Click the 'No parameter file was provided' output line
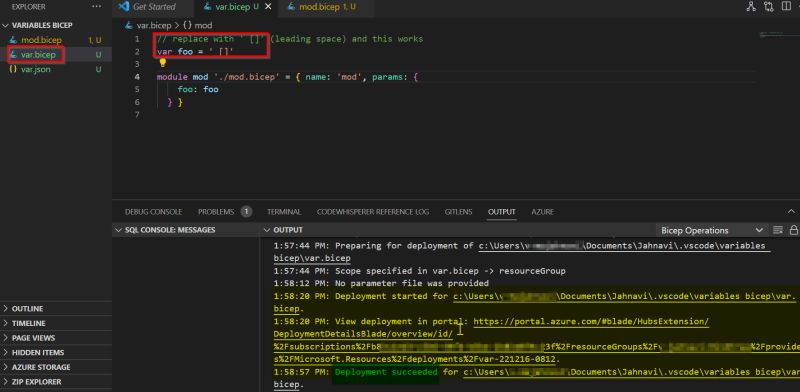 point(381,283)
